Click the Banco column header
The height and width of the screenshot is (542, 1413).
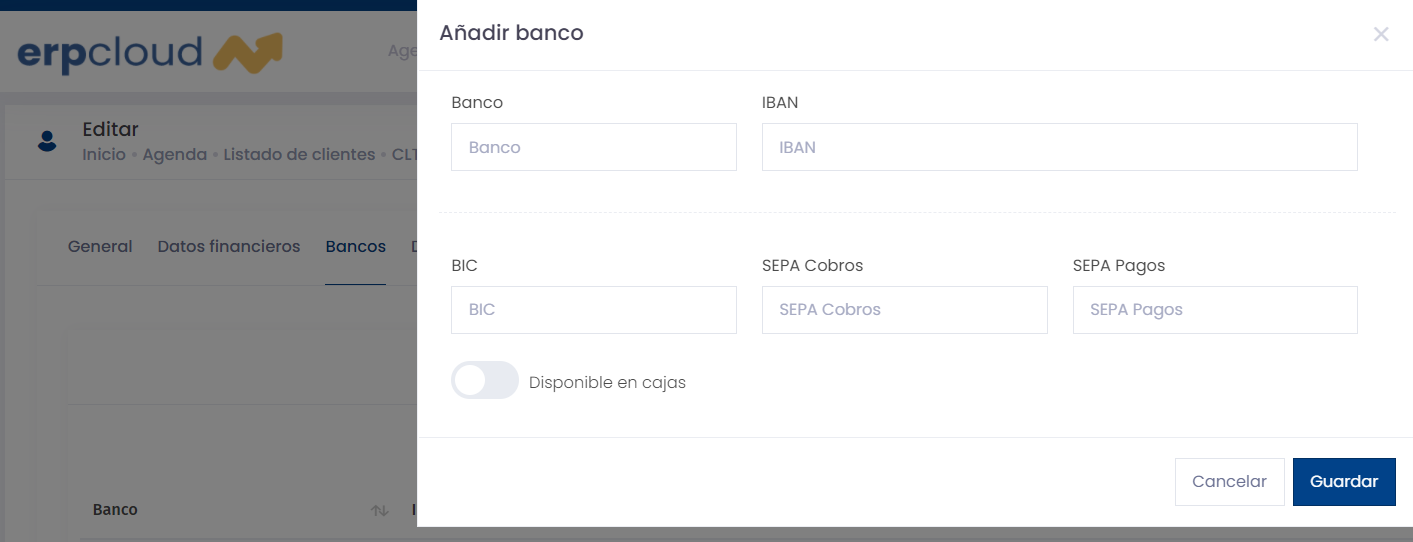point(115,510)
